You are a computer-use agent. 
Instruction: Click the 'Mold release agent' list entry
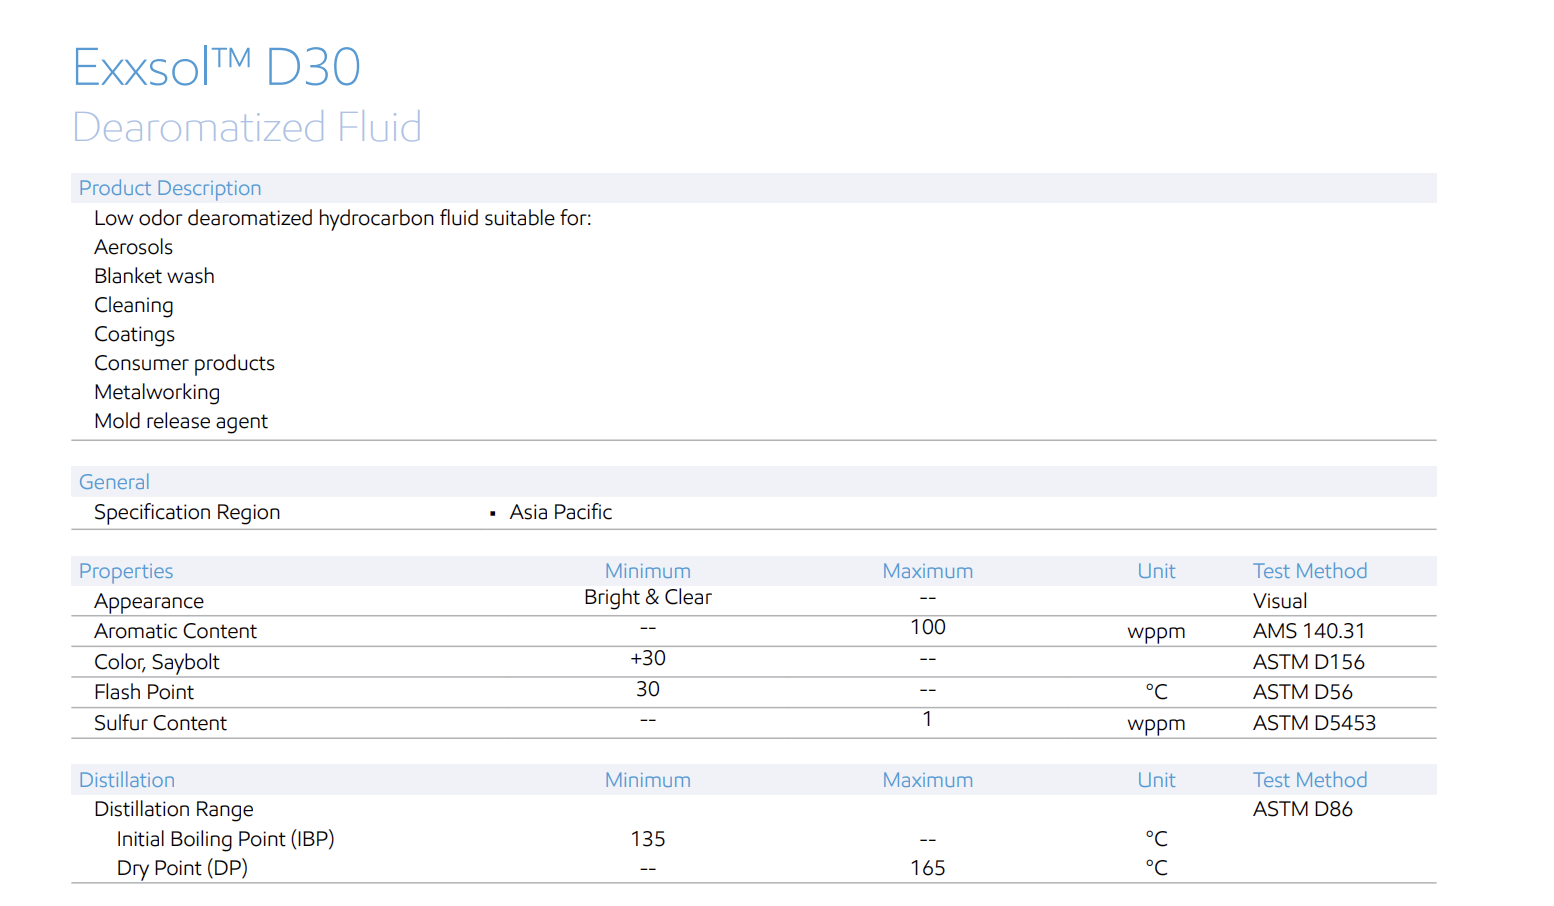point(181,421)
